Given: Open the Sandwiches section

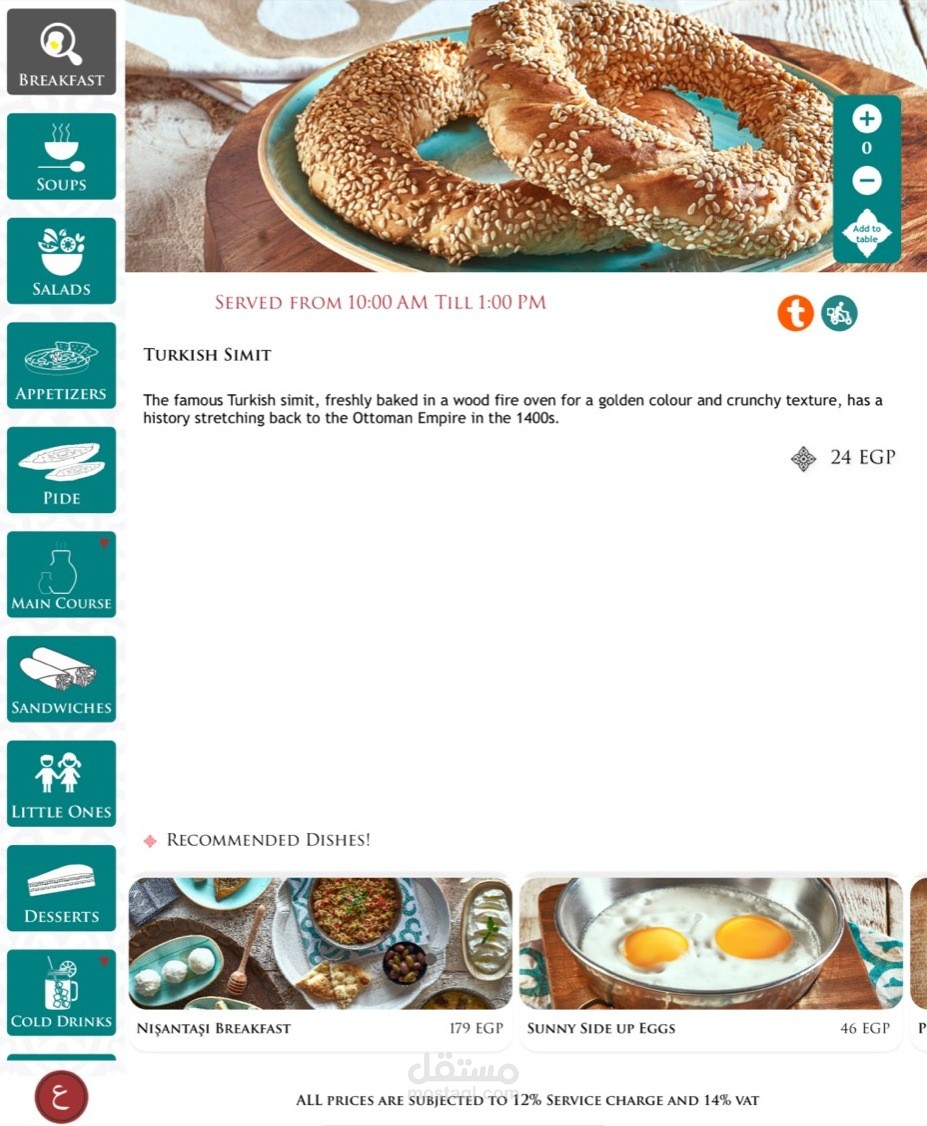Looking at the screenshot, I should click(61, 679).
